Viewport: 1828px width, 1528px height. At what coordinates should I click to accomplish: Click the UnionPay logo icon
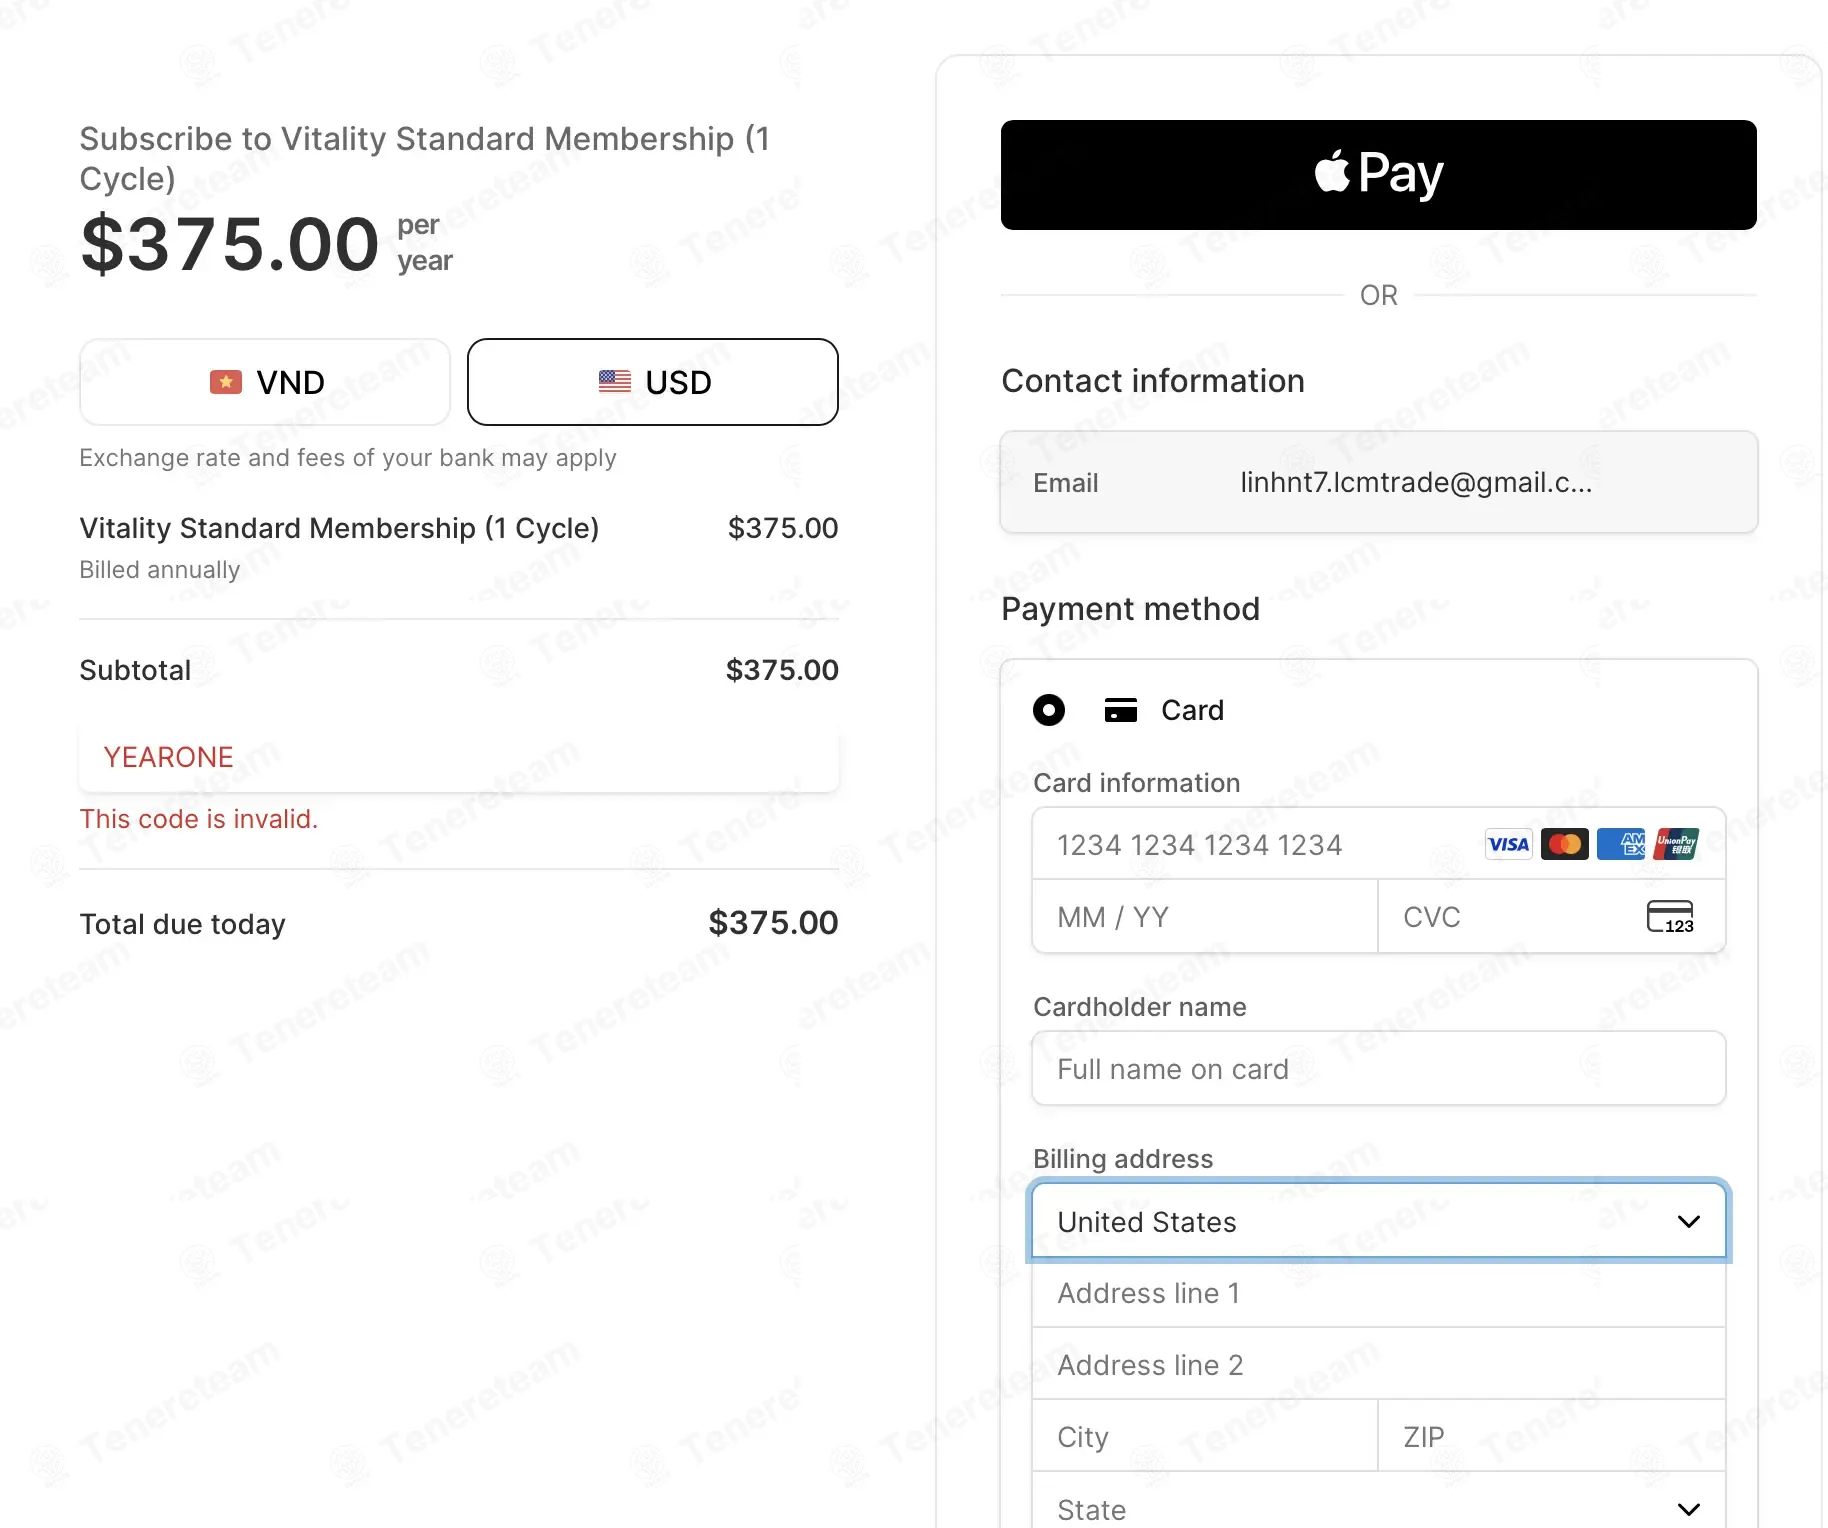1677,845
